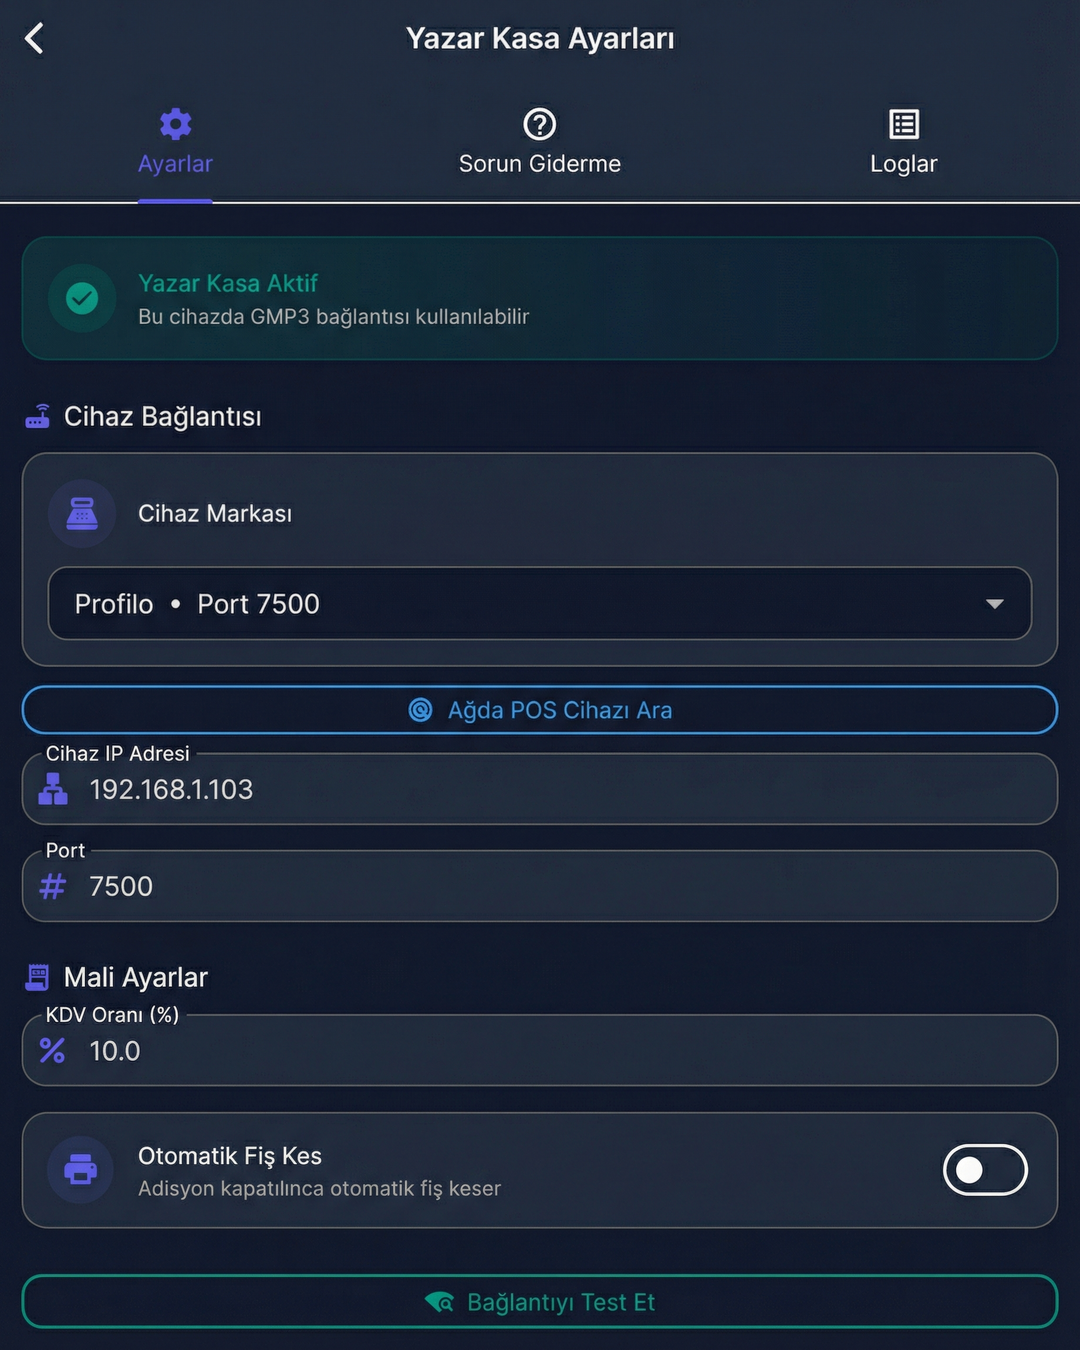Click the Ayarlar gear icon
The image size is (1080, 1350).
[x=175, y=124]
